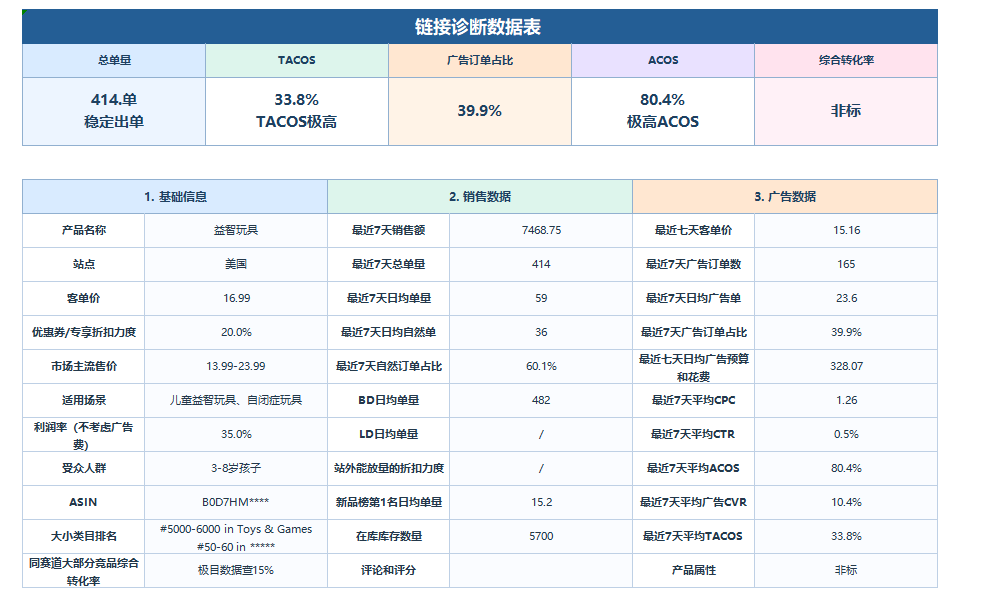Click the B0D7HM**** ASIN value
Screen dimensions: 989x608
click(x=236, y=503)
